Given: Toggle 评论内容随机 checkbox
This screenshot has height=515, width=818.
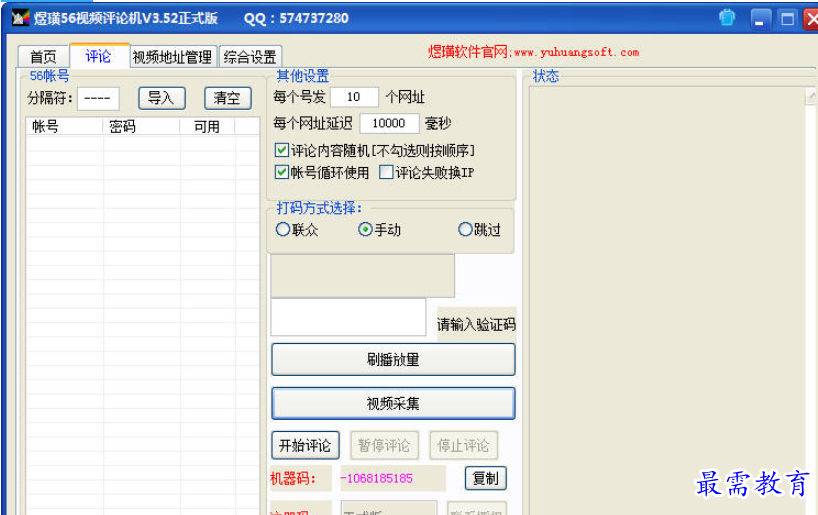Looking at the screenshot, I should (x=281, y=150).
